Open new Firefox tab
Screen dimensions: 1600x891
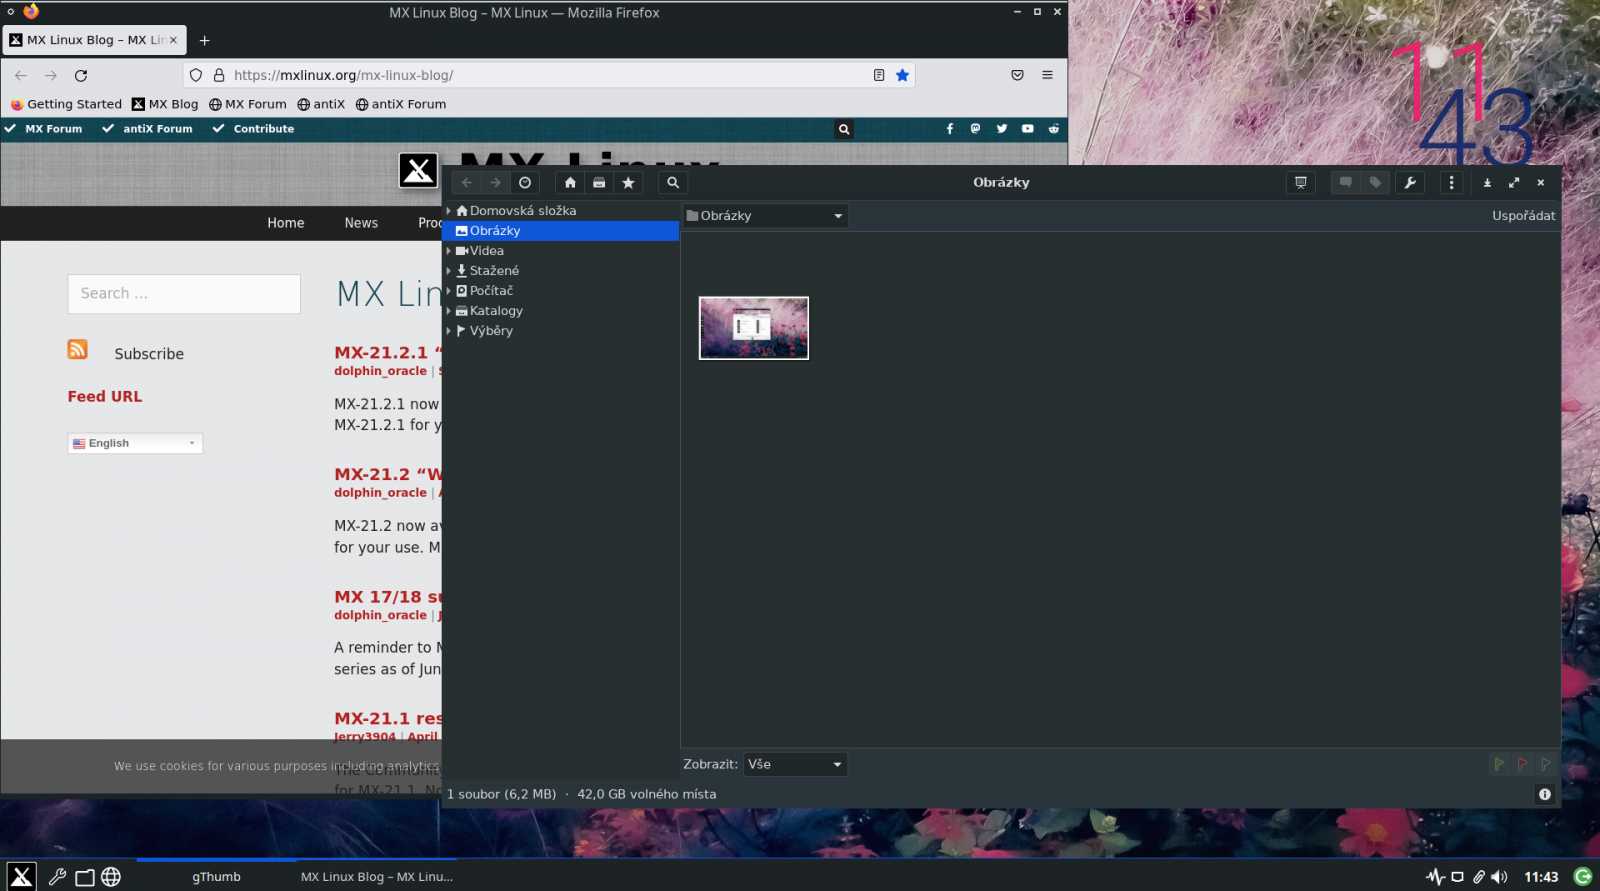pos(204,40)
